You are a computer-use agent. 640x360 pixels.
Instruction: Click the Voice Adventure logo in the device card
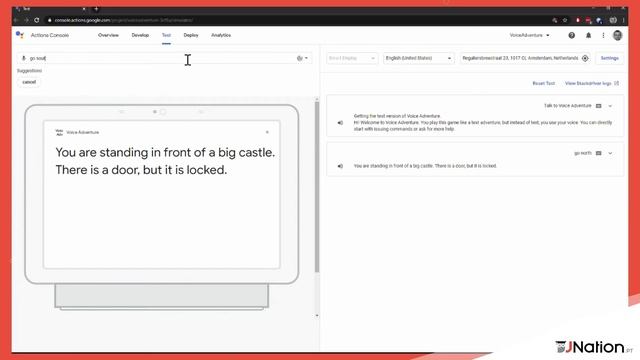coord(59,132)
